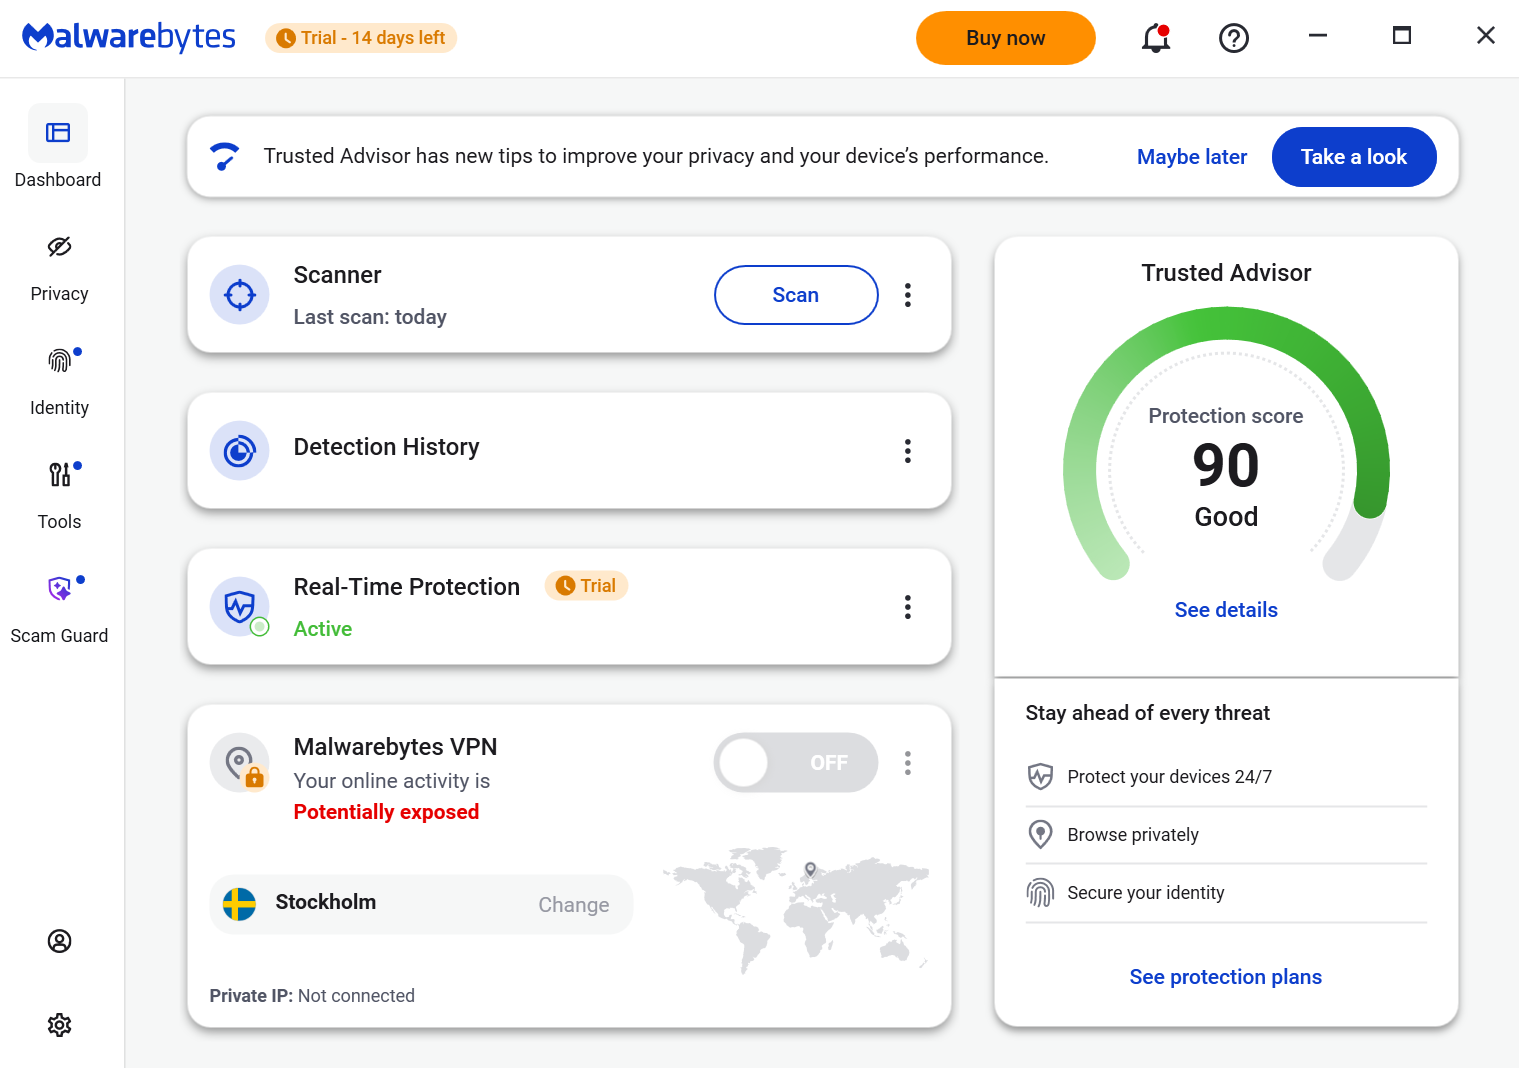Click the Trial badge on Real-Time Protection

pyautogui.click(x=586, y=586)
